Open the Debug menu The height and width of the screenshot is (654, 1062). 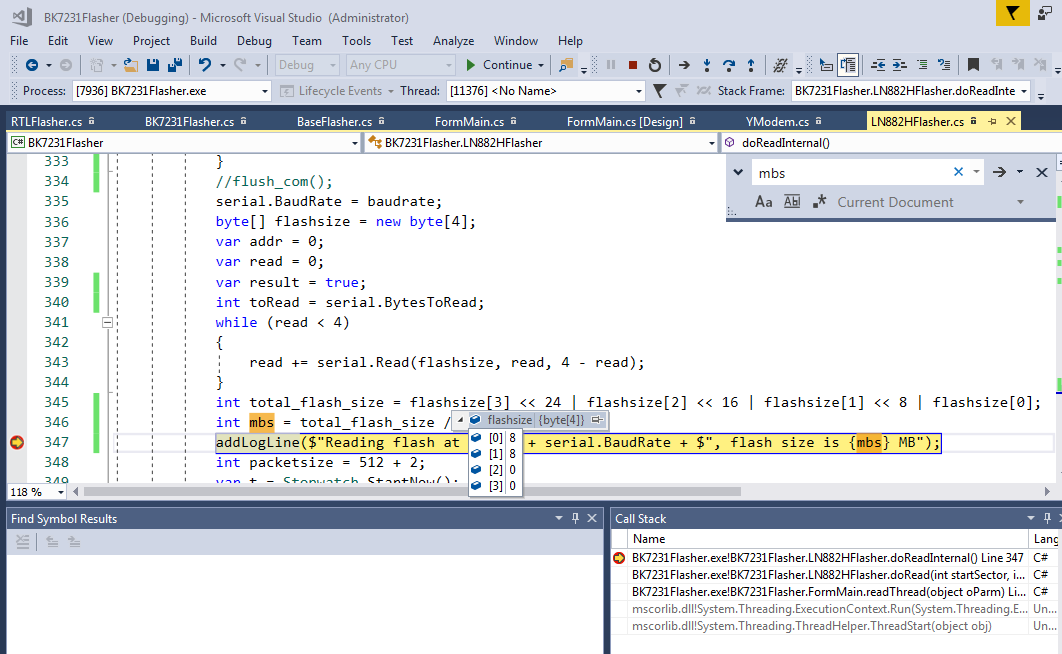coord(254,41)
